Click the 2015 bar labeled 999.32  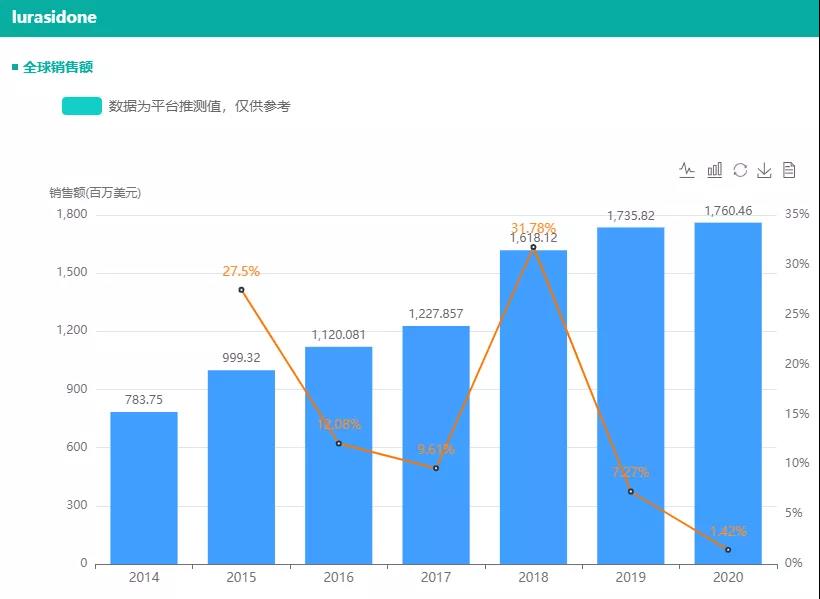pyautogui.click(x=241, y=470)
